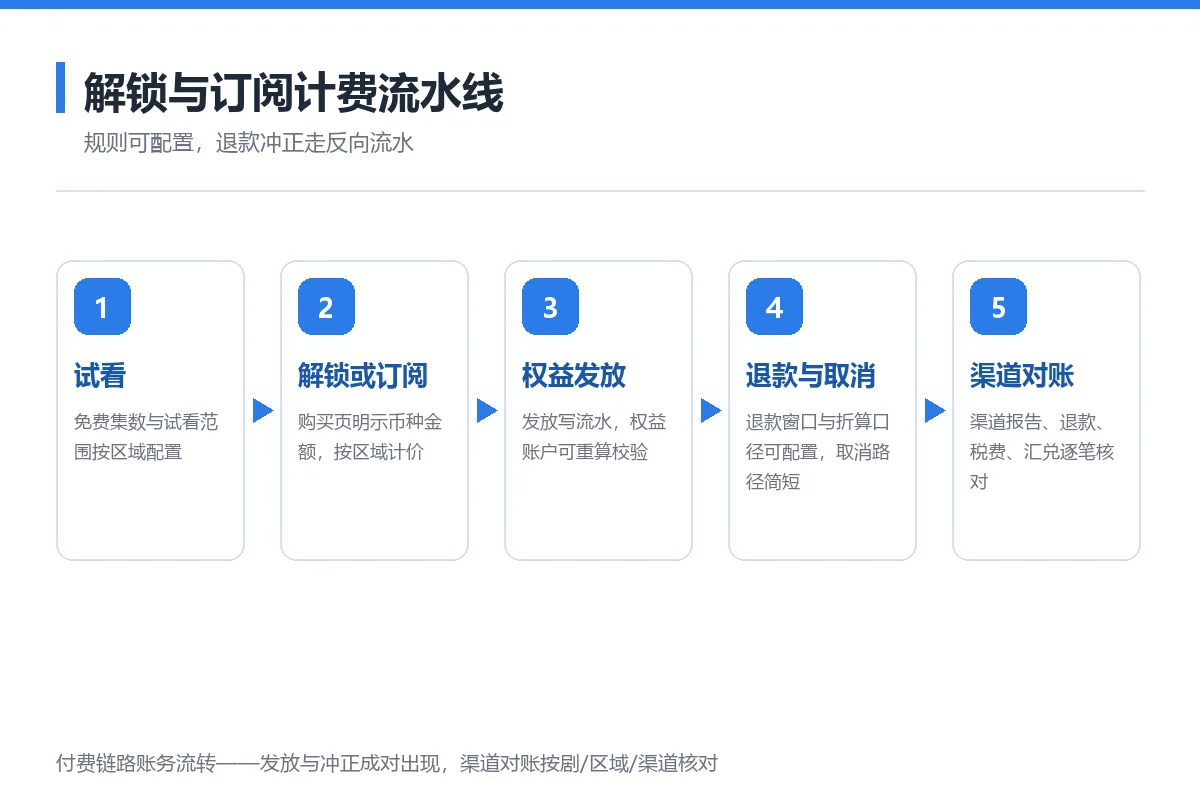Click the title 解锁与订阅计费流水线
Viewport: 1200px width, 800px height.
293,93
